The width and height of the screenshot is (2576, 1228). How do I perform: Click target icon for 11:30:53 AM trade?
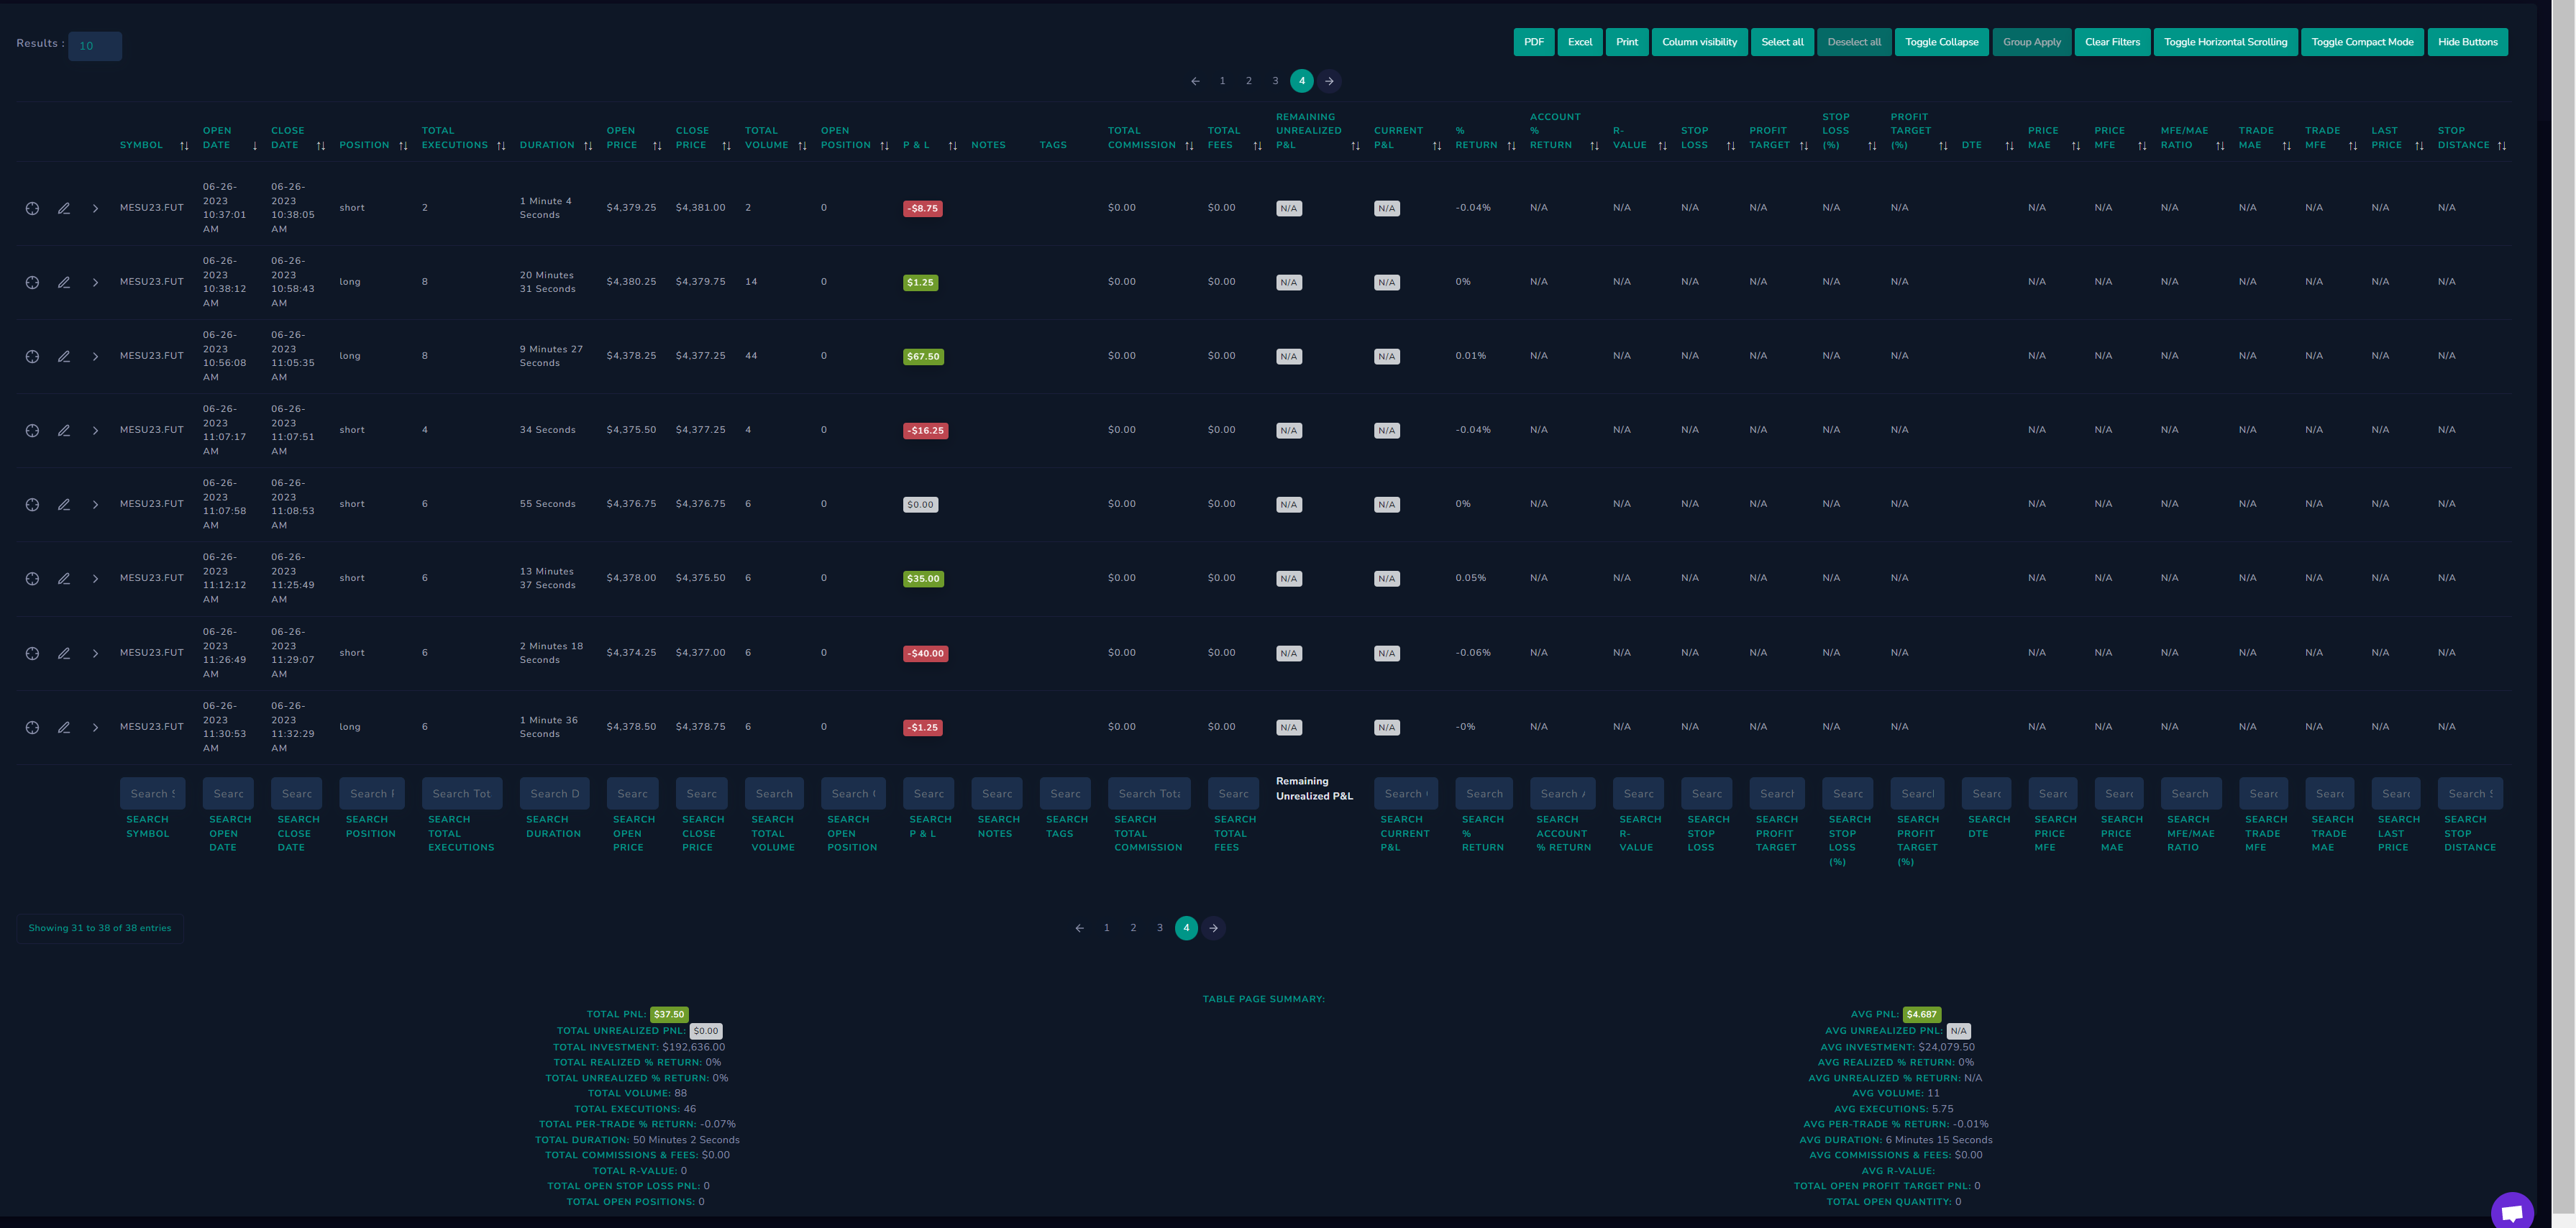click(x=32, y=727)
